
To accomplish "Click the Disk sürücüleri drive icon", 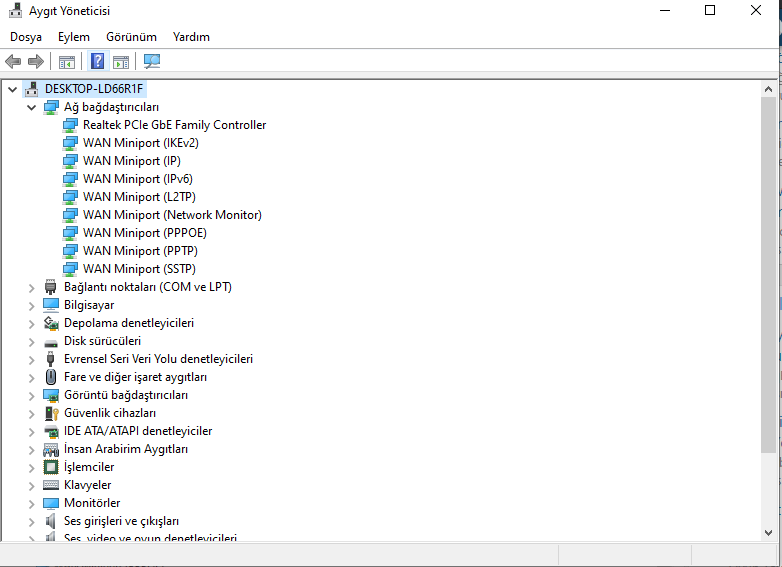I will tap(51, 343).
